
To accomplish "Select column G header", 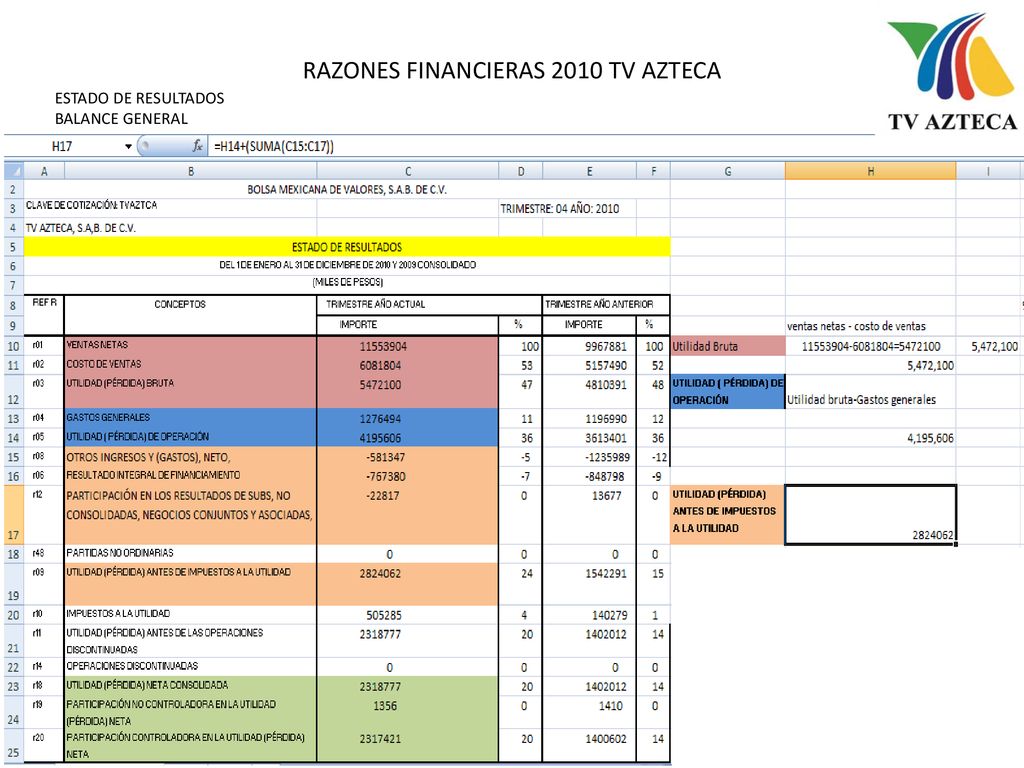I will click(x=728, y=171).
